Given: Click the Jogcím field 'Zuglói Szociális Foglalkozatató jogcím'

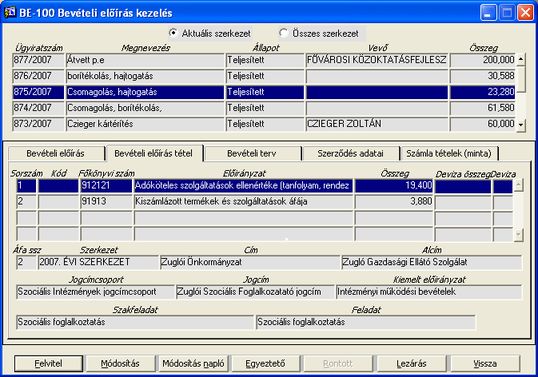Looking at the screenshot, I should [x=255, y=292].
